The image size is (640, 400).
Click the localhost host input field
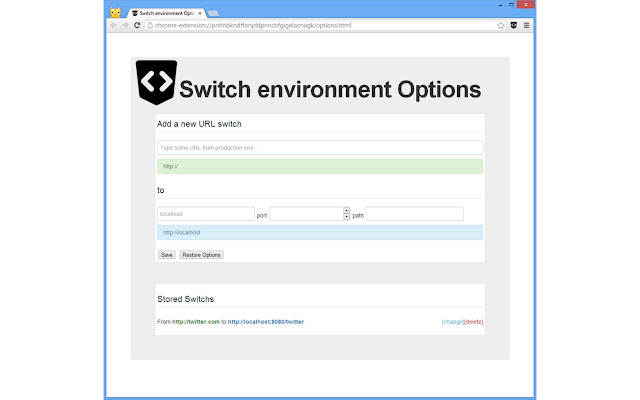tap(206, 214)
